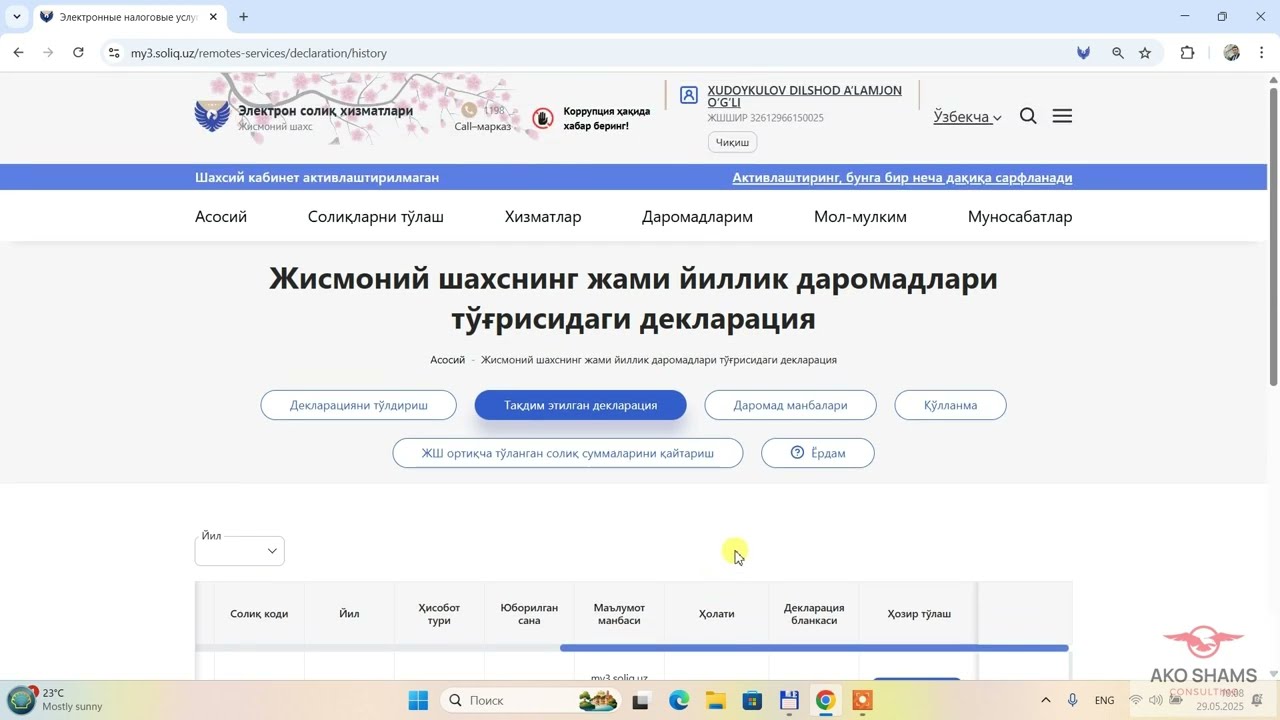Viewport: 1280px width, 720px height.
Task: Expand the Йил year dropdown
Action: click(240, 551)
